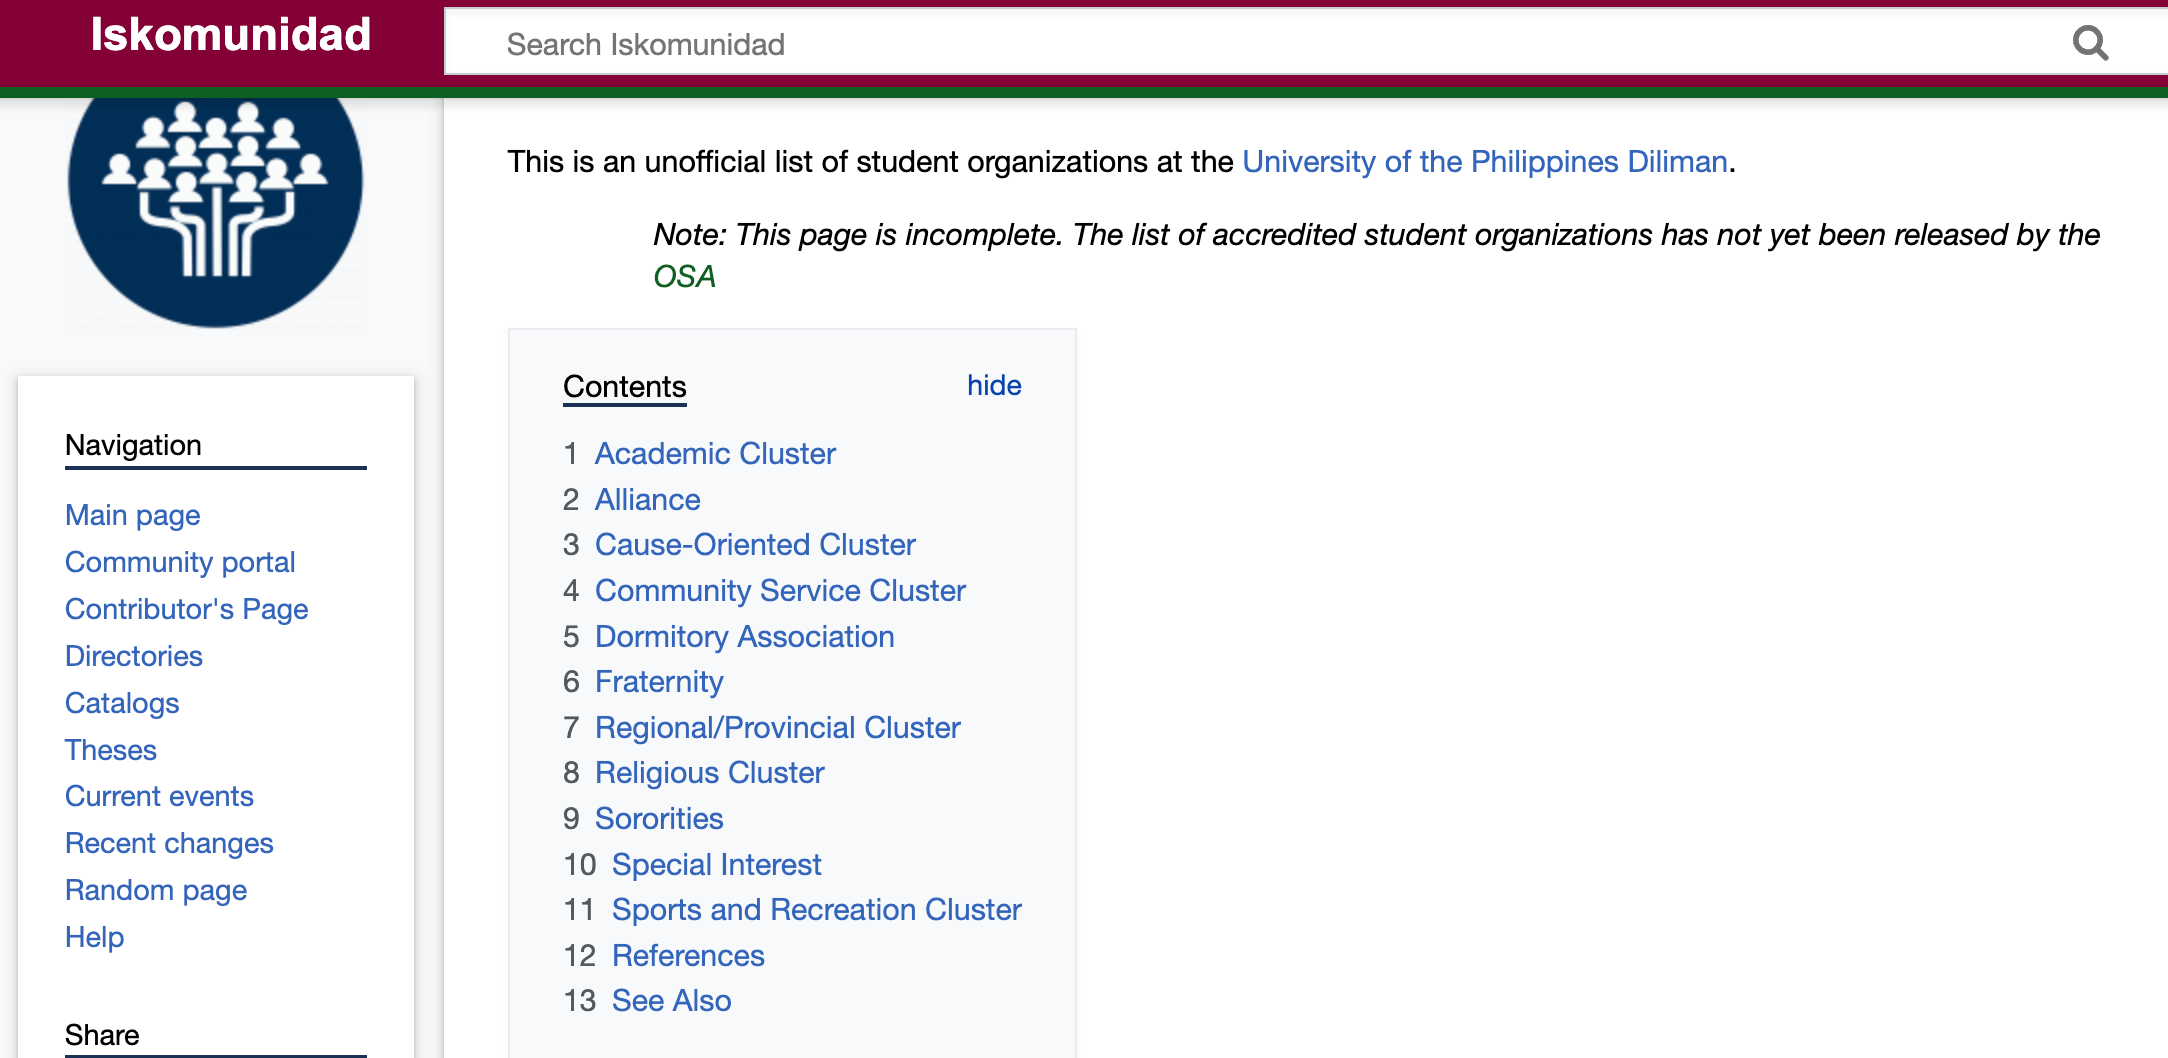Follow the University of the Philippines Diliman link
This screenshot has height=1058, width=2168.
click(x=1484, y=161)
